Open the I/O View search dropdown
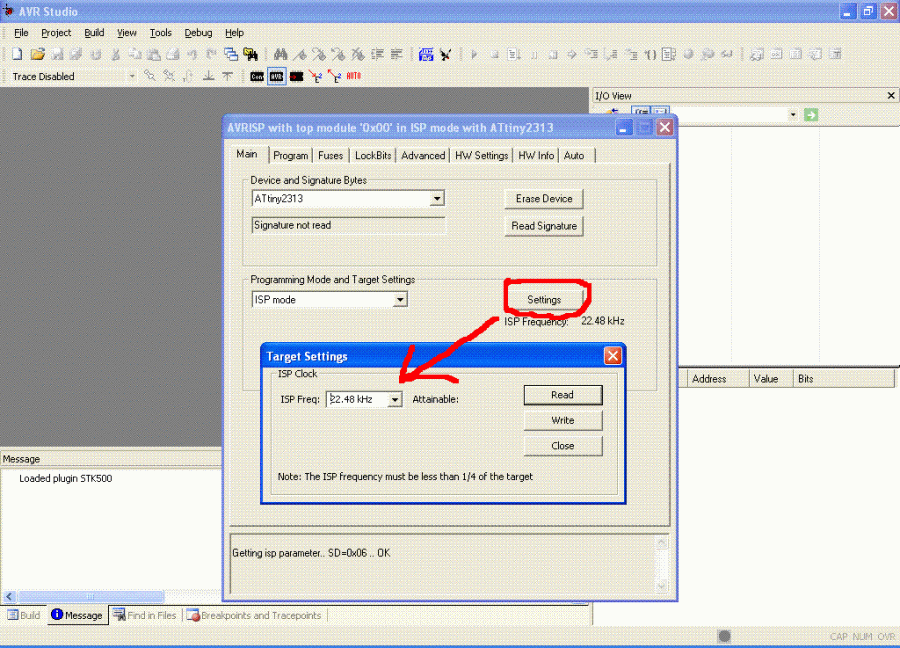The width and height of the screenshot is (900, 648). pos(793,115)
